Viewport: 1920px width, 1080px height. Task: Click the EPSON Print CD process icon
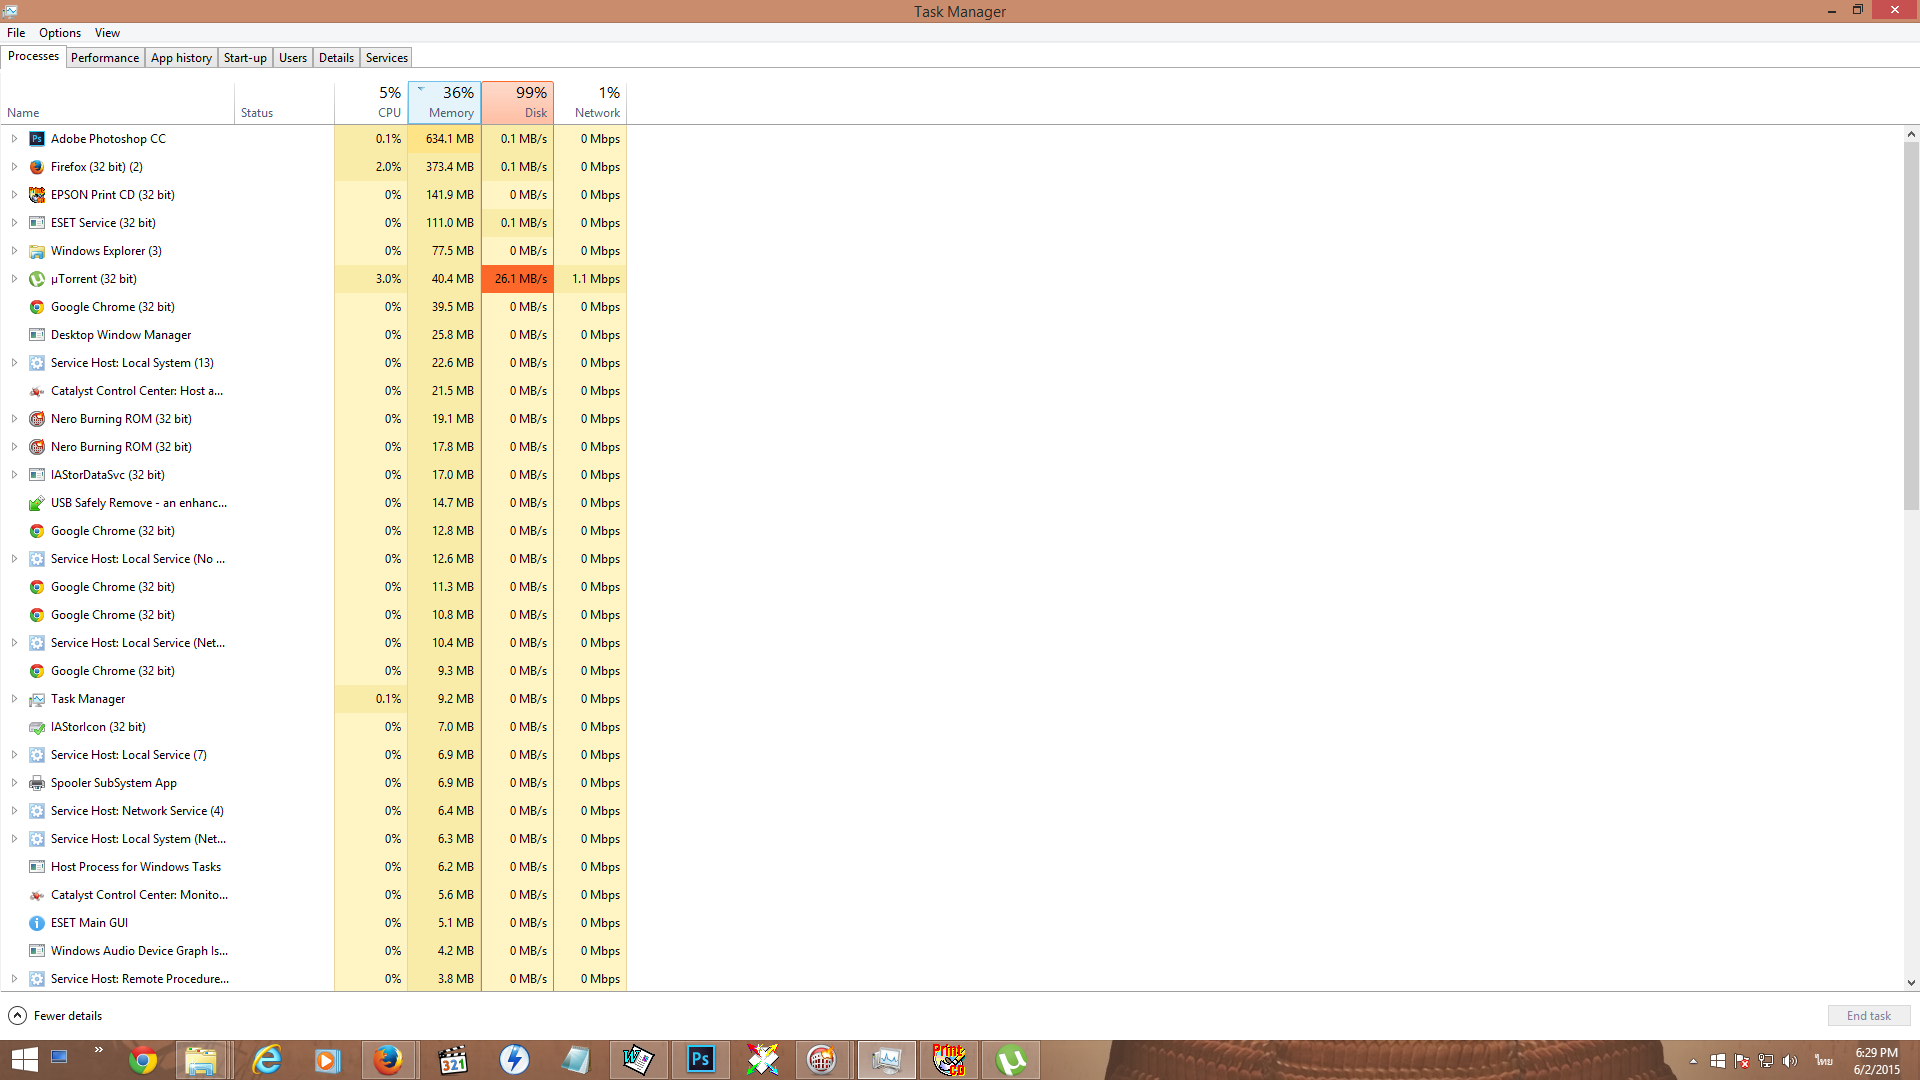[x=37, y=195]
